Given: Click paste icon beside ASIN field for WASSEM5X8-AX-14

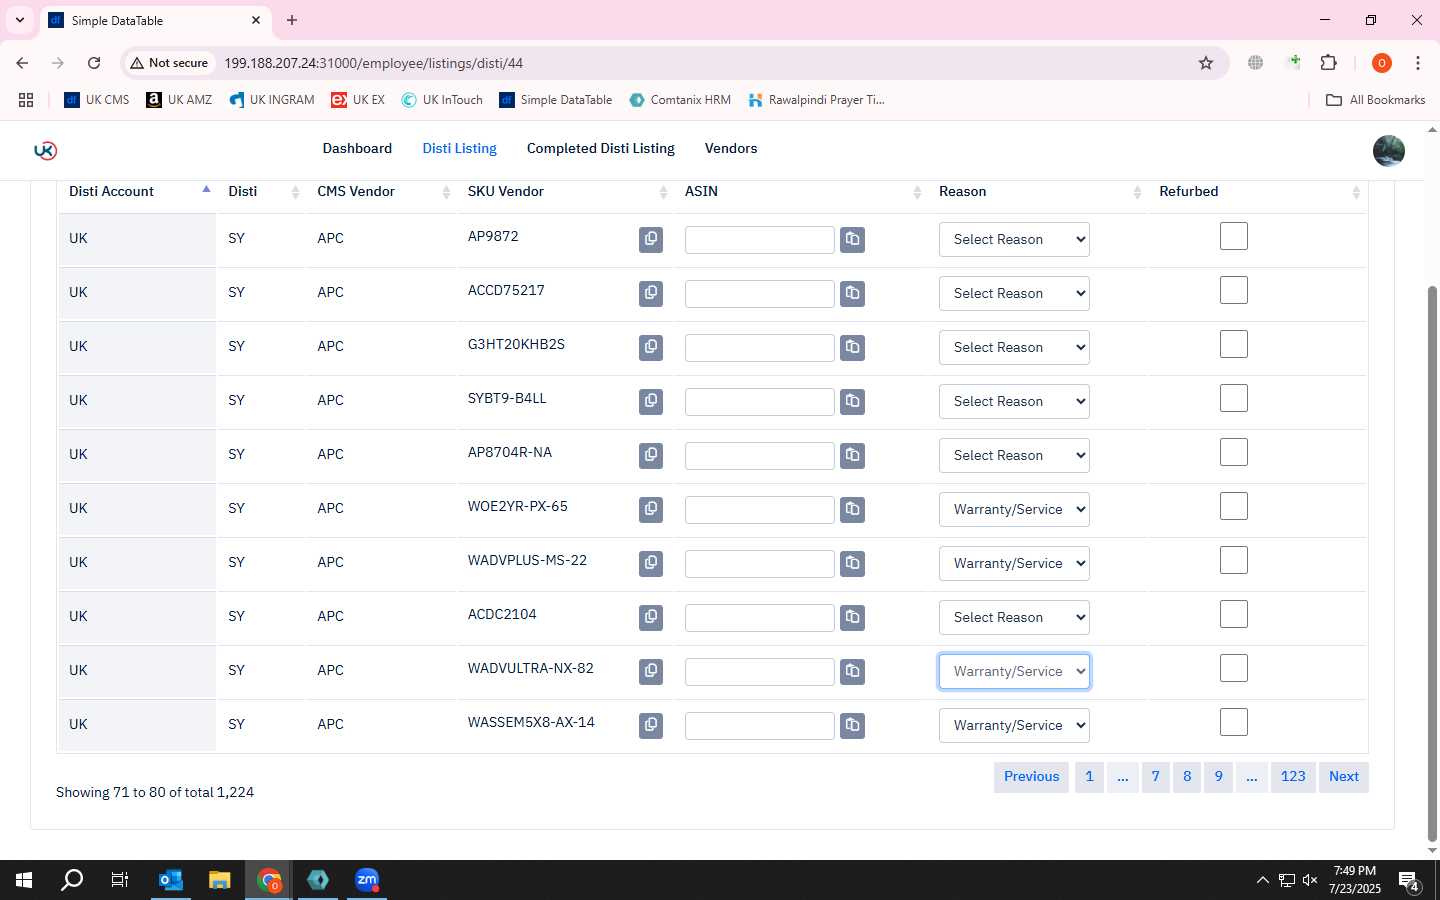Looking at the screenshot, I should [852, 725].
